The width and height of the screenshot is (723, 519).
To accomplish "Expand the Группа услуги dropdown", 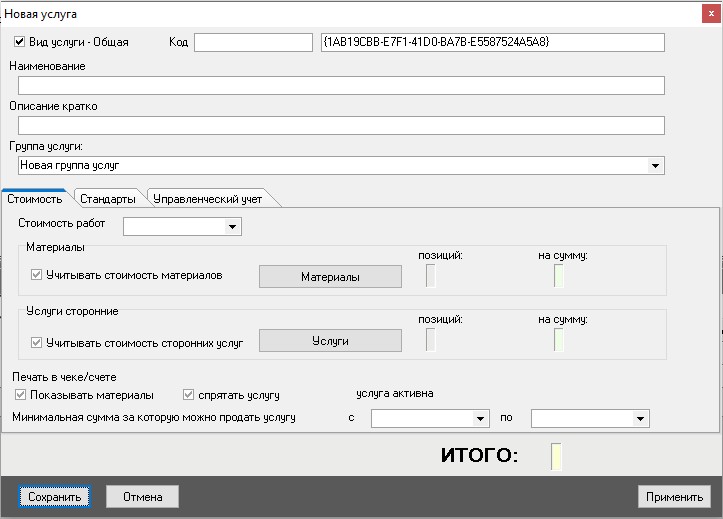I will 656,165.
